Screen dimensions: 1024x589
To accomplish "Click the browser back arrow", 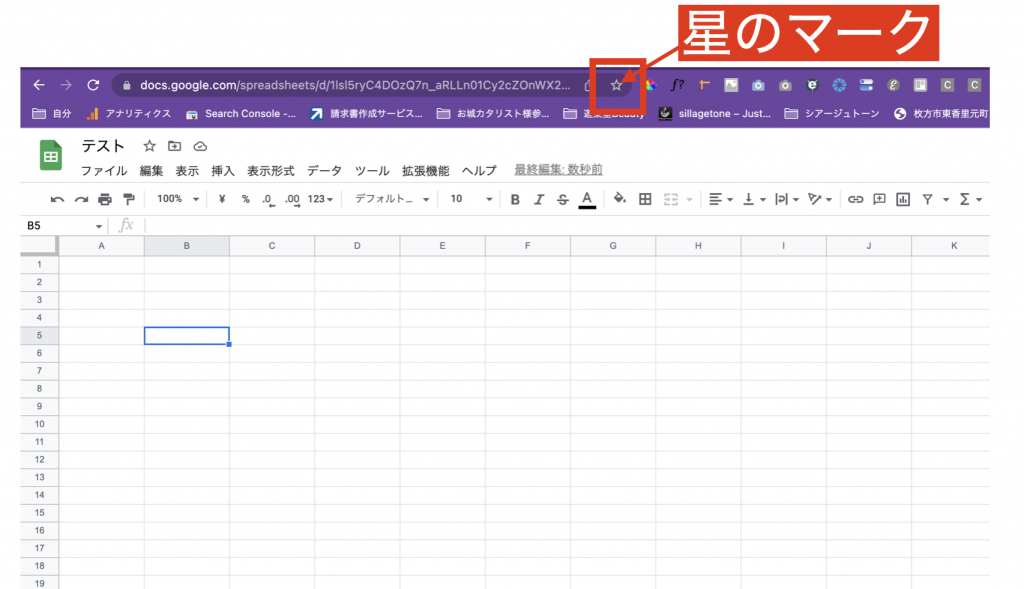I will 39,85.
